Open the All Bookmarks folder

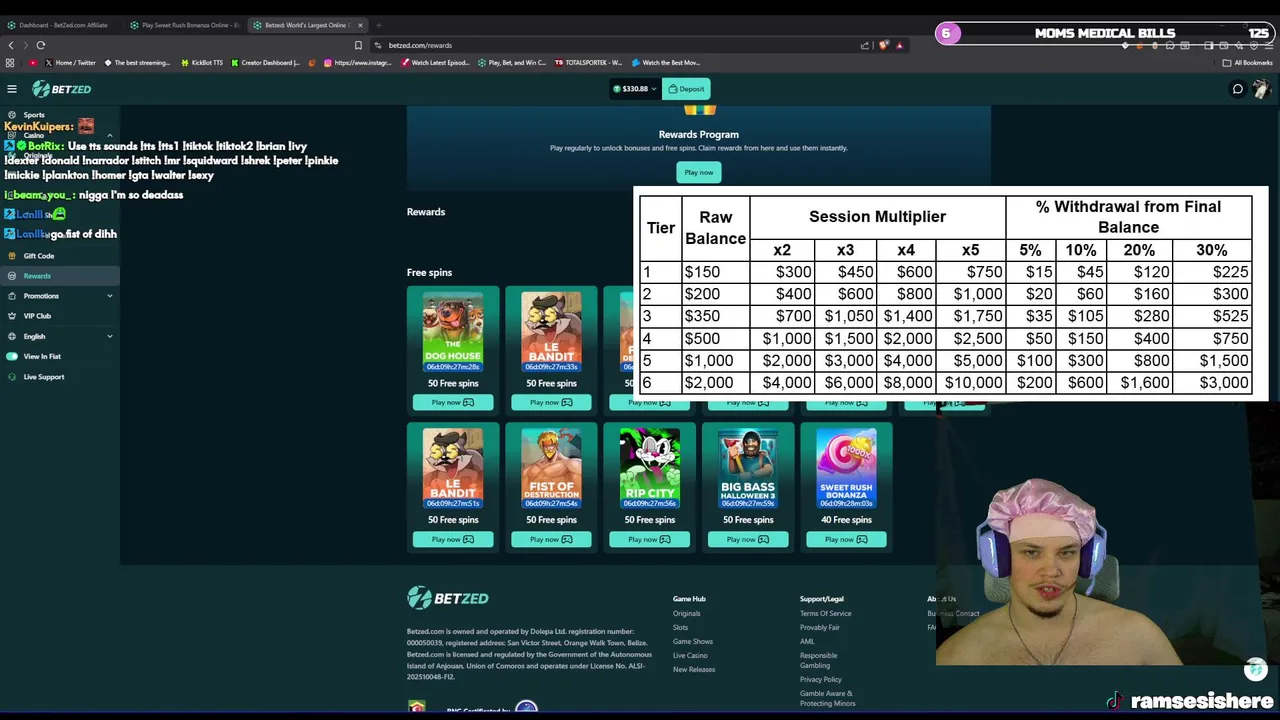tap(1249, 63)
